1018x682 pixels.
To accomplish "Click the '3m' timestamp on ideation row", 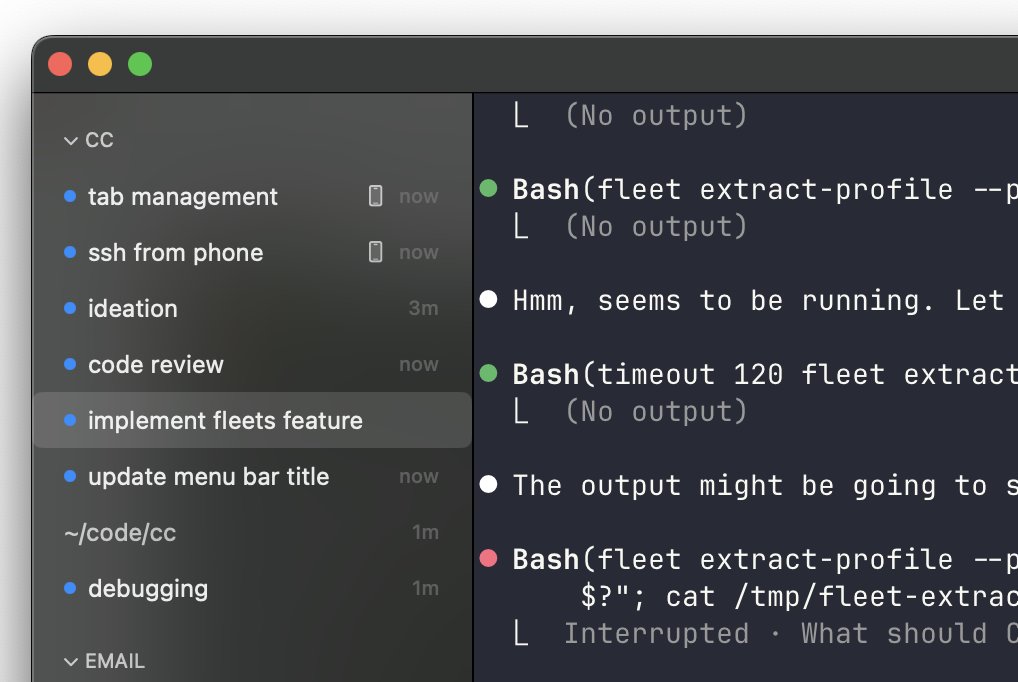I will click(x=423, y=308).
